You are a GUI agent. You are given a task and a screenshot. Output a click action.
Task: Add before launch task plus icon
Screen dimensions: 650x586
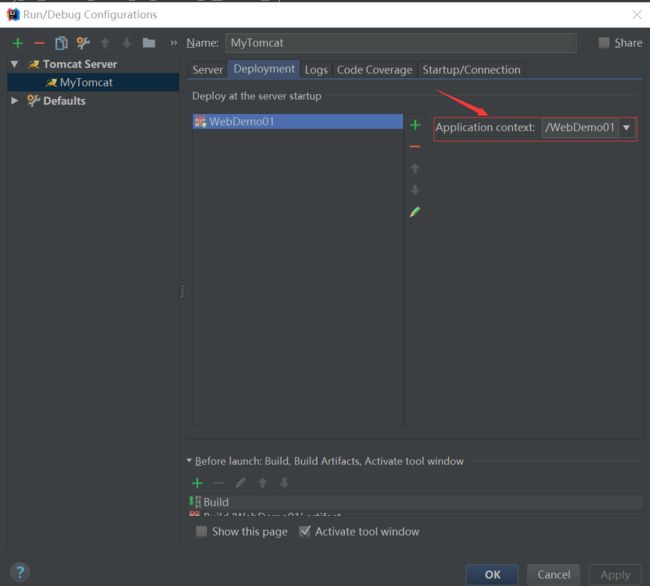tap(197, 483)
